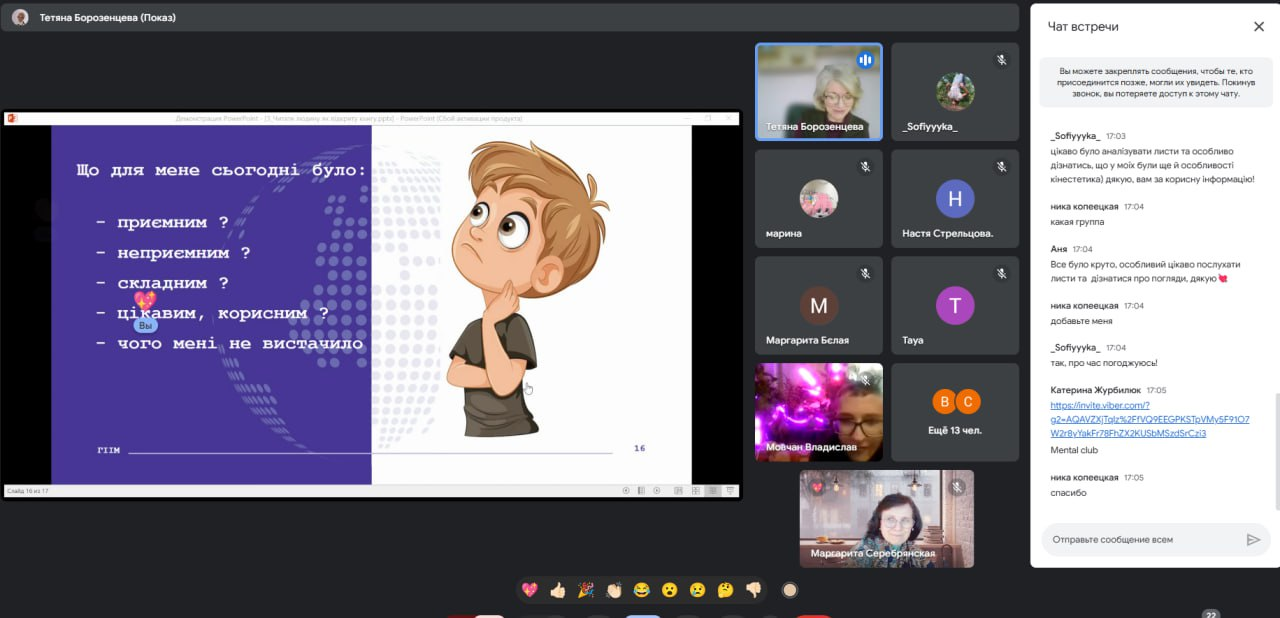Select Тетяна Борозенцева's video tile
The image size is (1280, 618).
[818, 91]
